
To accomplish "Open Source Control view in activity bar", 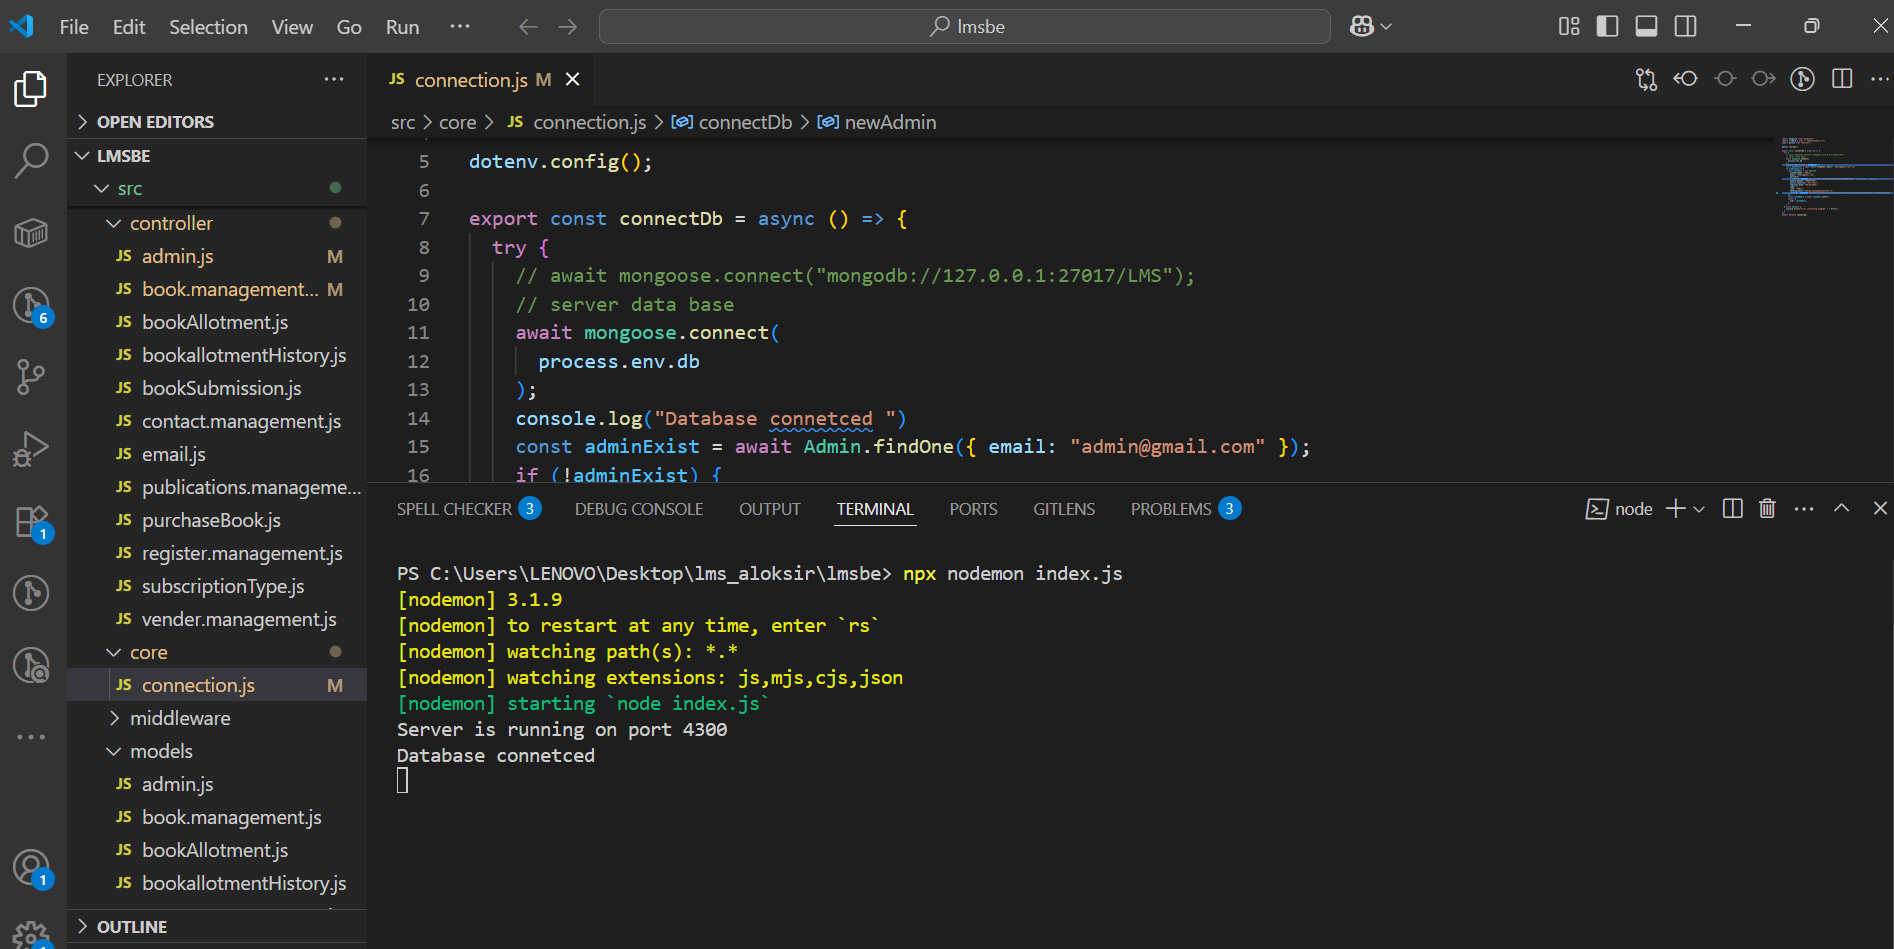I will (31, 376).
